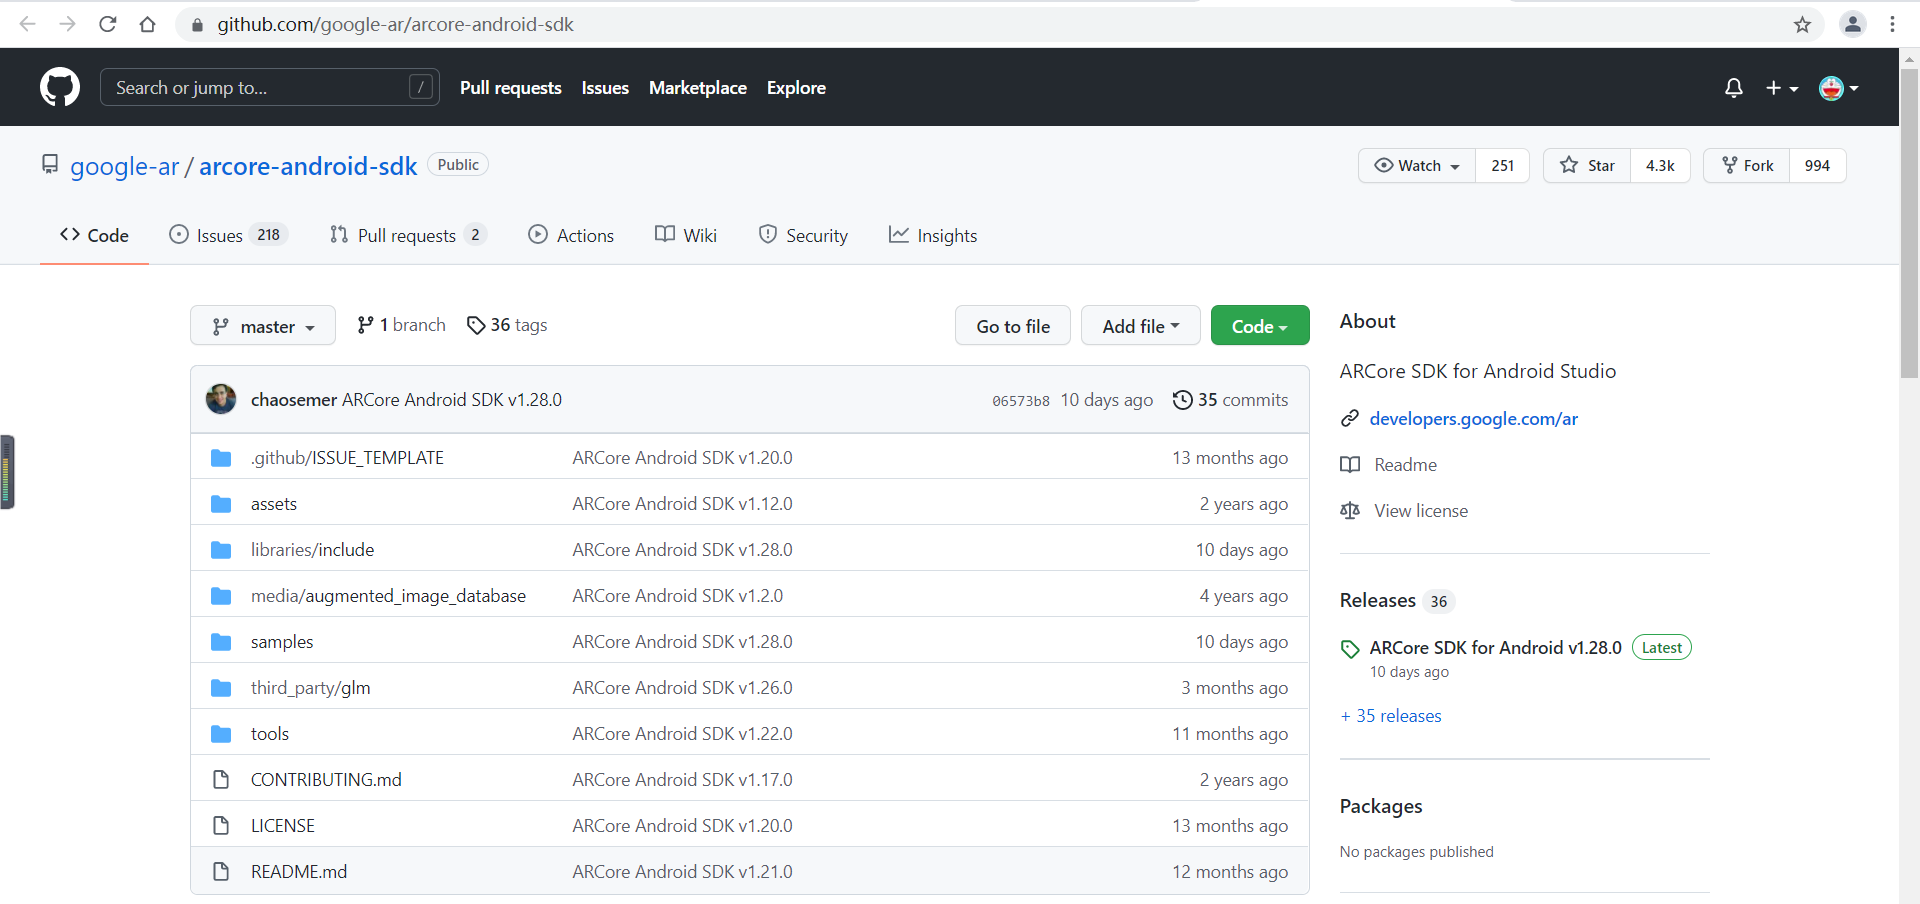This screenshot has width=1920, height=904.
Task: Open the Issues tab
Action: [x=228, y=236]
